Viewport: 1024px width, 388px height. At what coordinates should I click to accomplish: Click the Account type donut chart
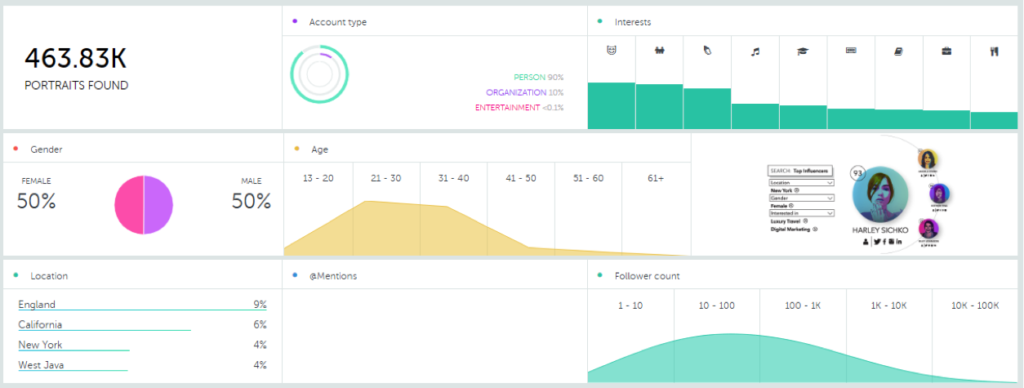click(319, 74)
